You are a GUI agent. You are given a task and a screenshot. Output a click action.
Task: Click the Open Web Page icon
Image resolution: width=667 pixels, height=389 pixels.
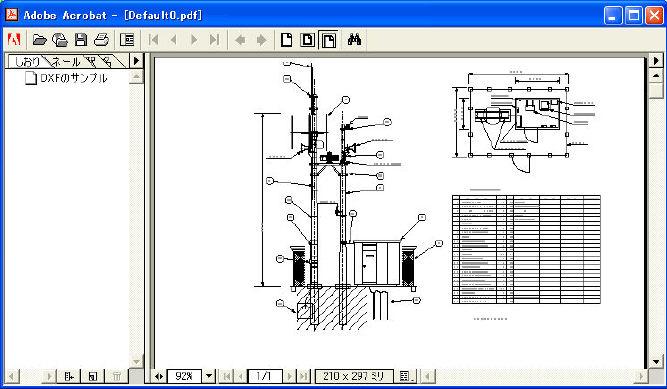(x=60, y=40)
